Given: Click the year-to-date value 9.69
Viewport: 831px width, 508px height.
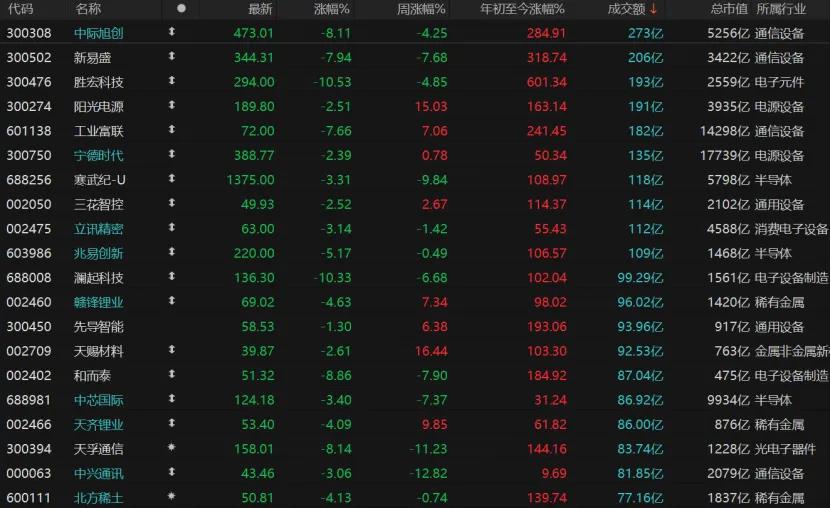Looking at the screenshot, I should coord(554,474).
